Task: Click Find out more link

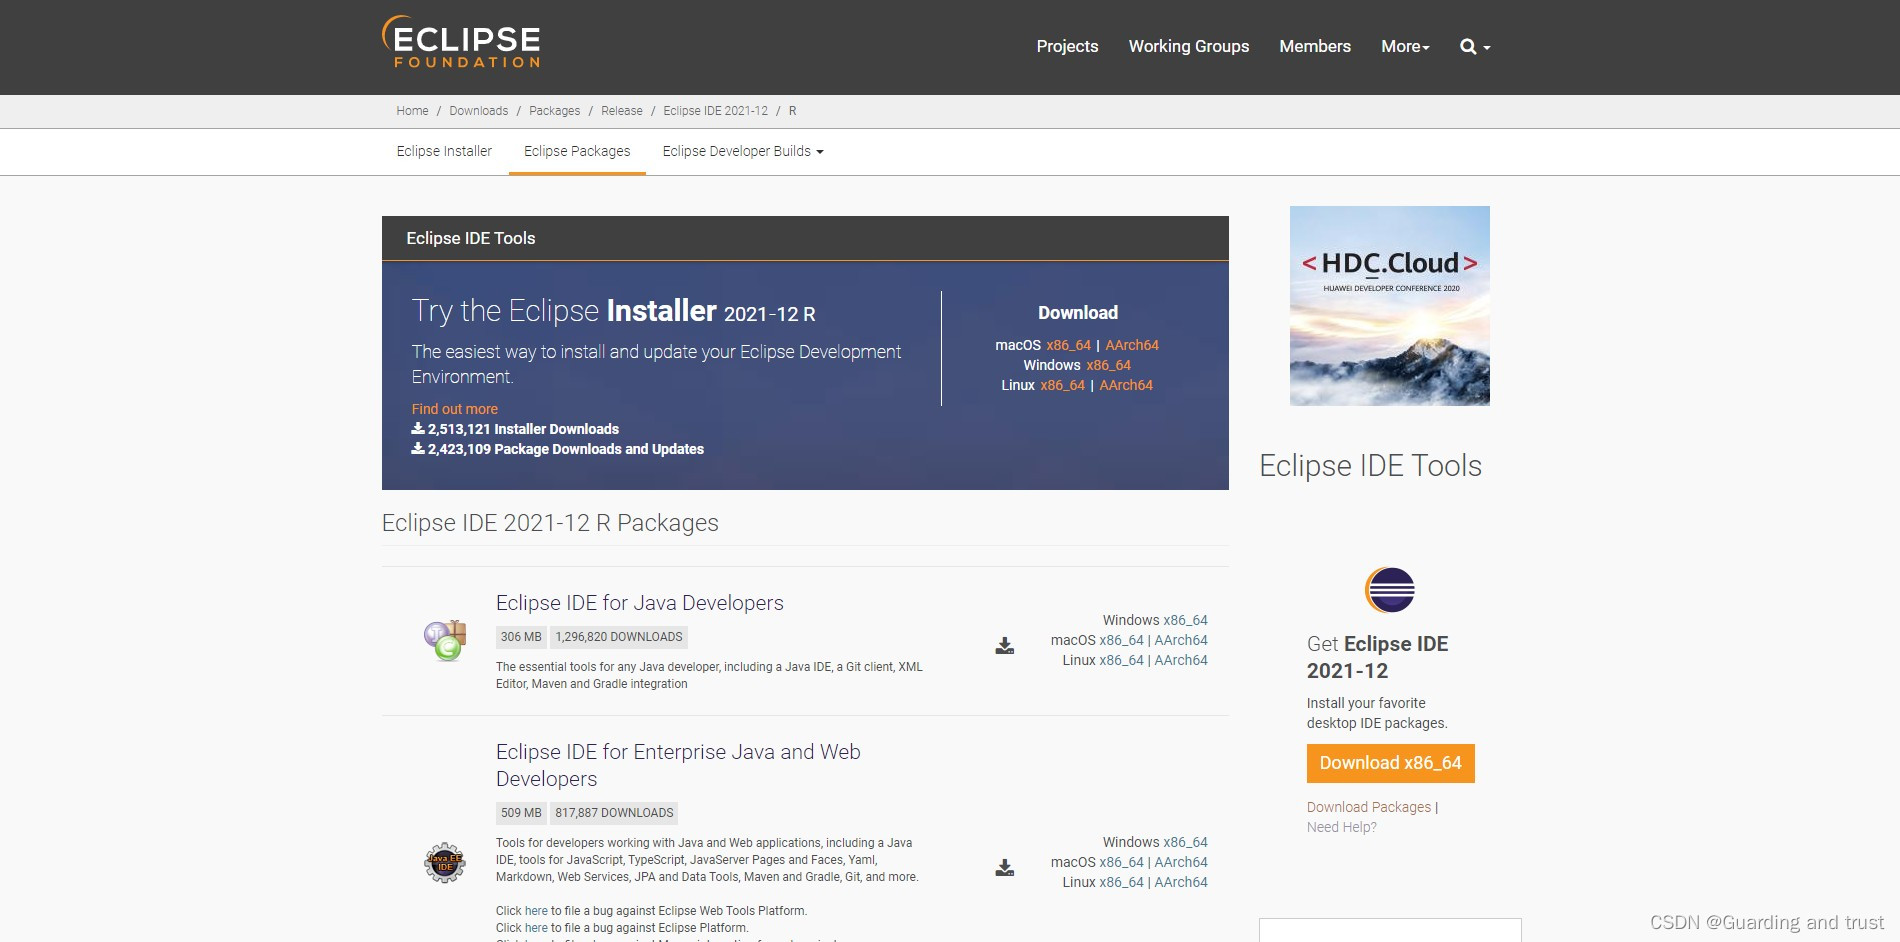Action: (x=454, y=409)
